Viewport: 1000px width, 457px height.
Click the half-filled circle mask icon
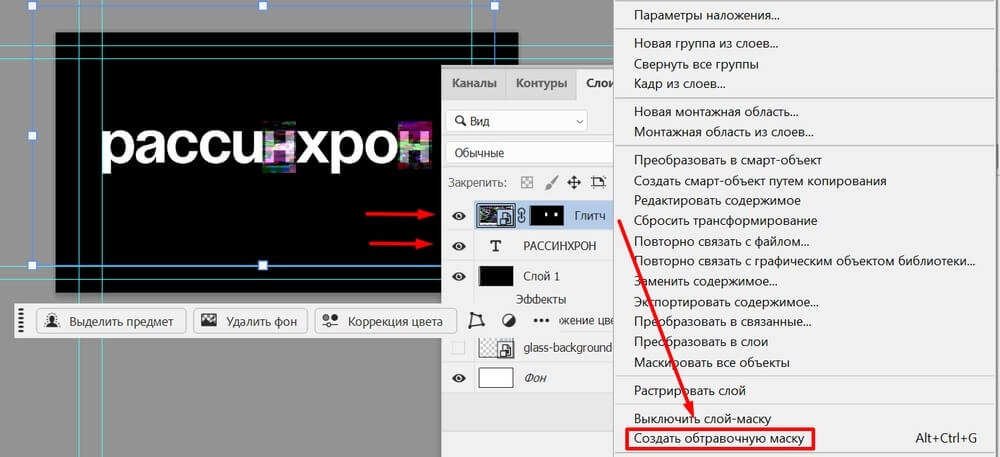[508, 321]
